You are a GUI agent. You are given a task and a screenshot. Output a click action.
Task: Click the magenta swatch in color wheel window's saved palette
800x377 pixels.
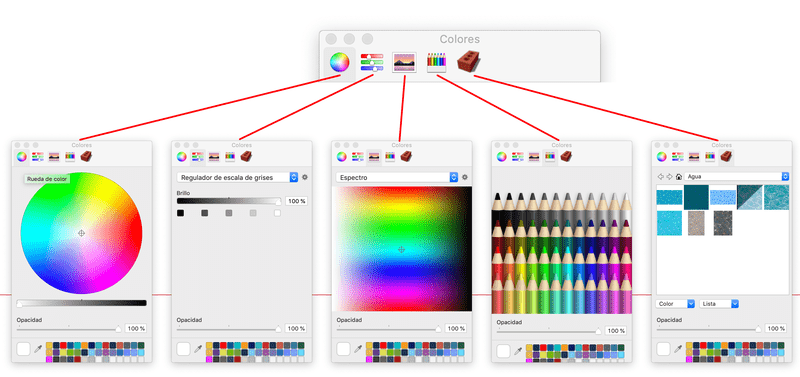point(49,359)
